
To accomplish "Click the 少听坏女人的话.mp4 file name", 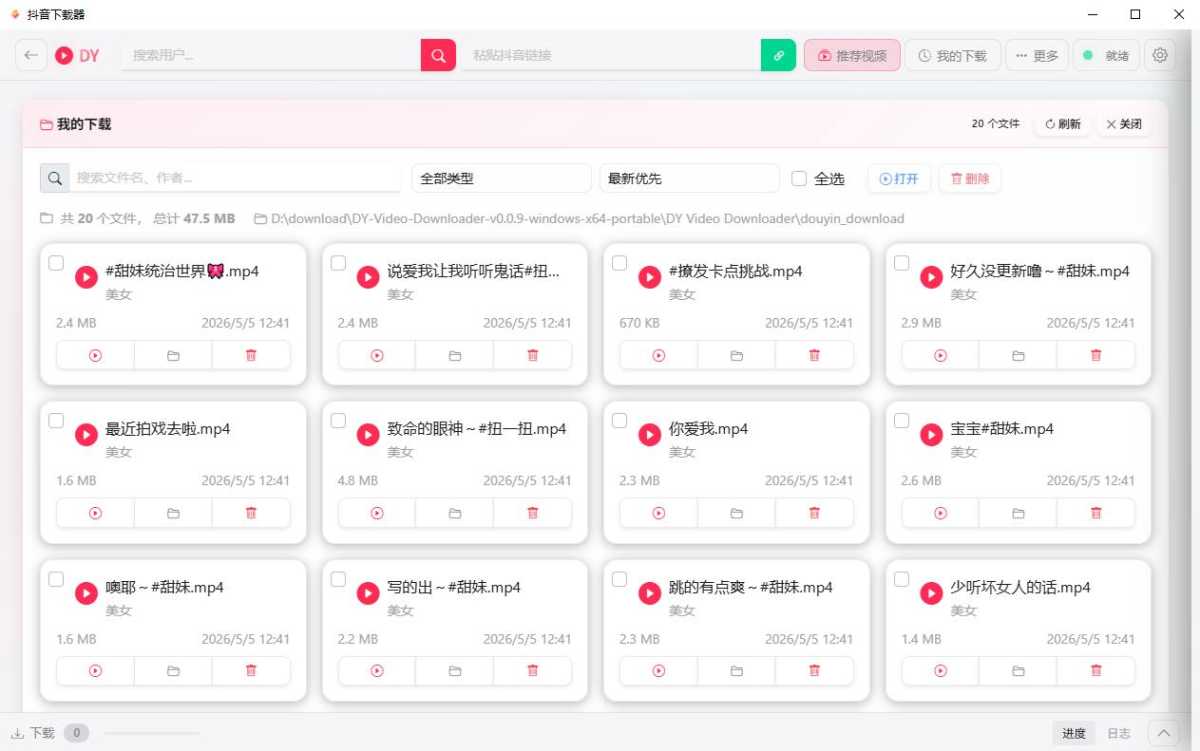I will click(1019, 587).
